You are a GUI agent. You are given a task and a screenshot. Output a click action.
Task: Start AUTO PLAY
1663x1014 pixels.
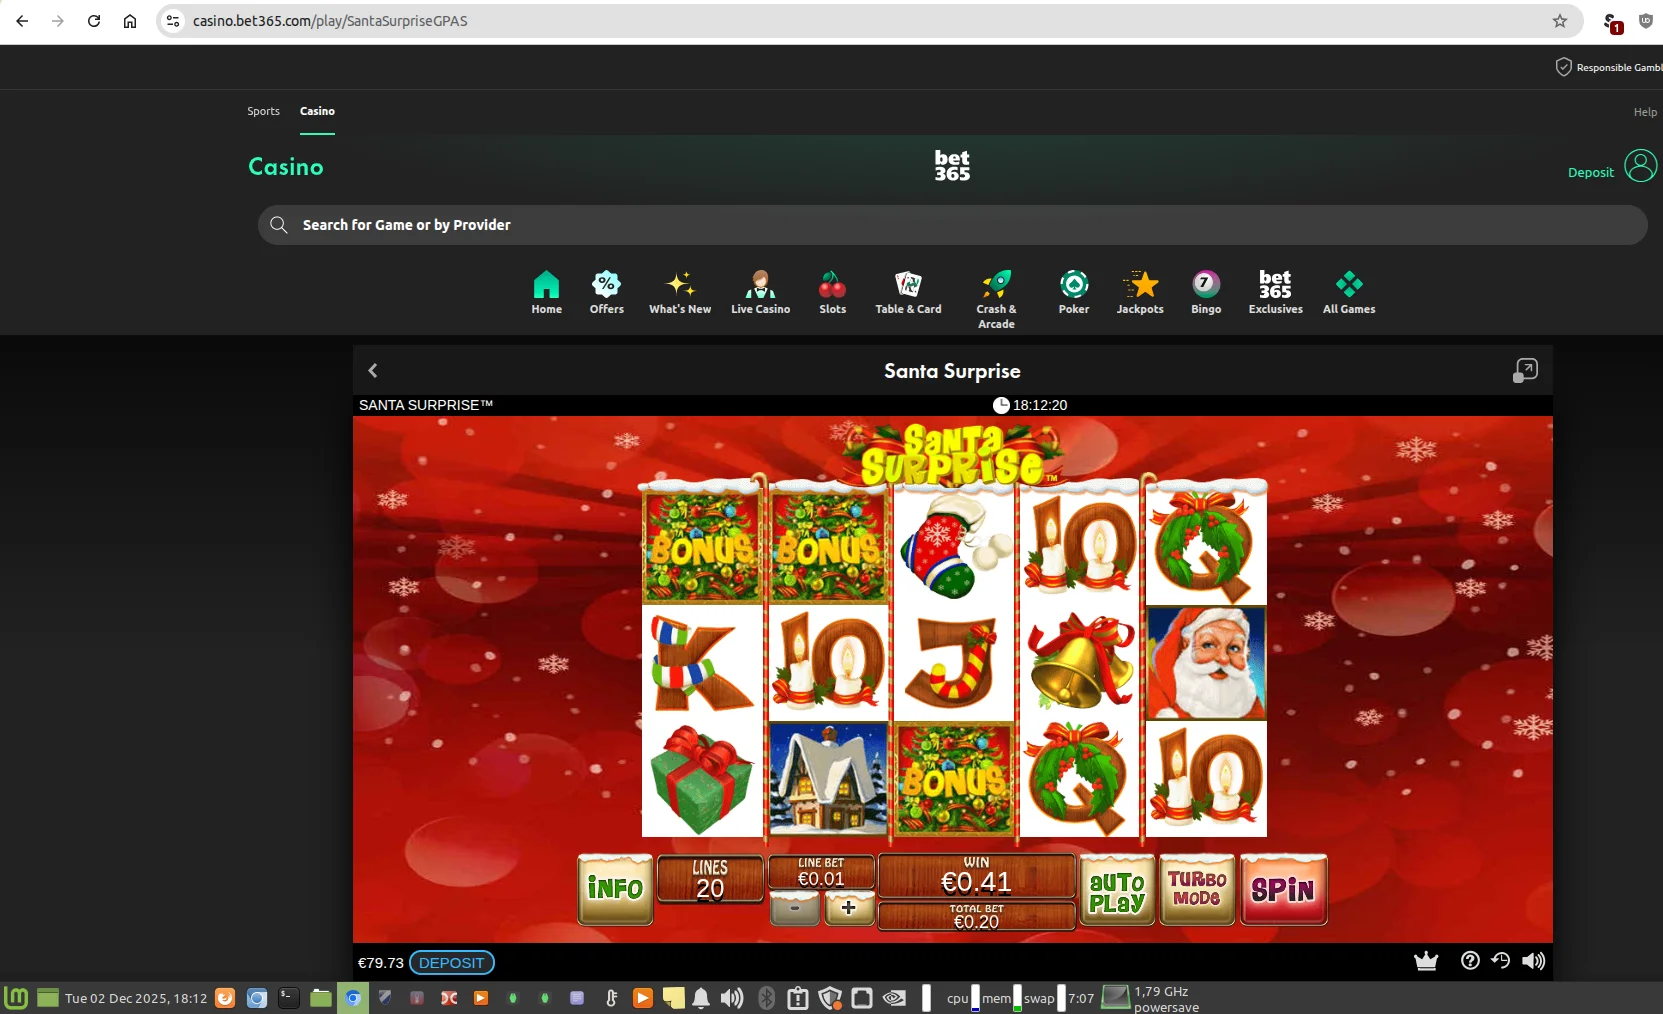coord(1117,889)
